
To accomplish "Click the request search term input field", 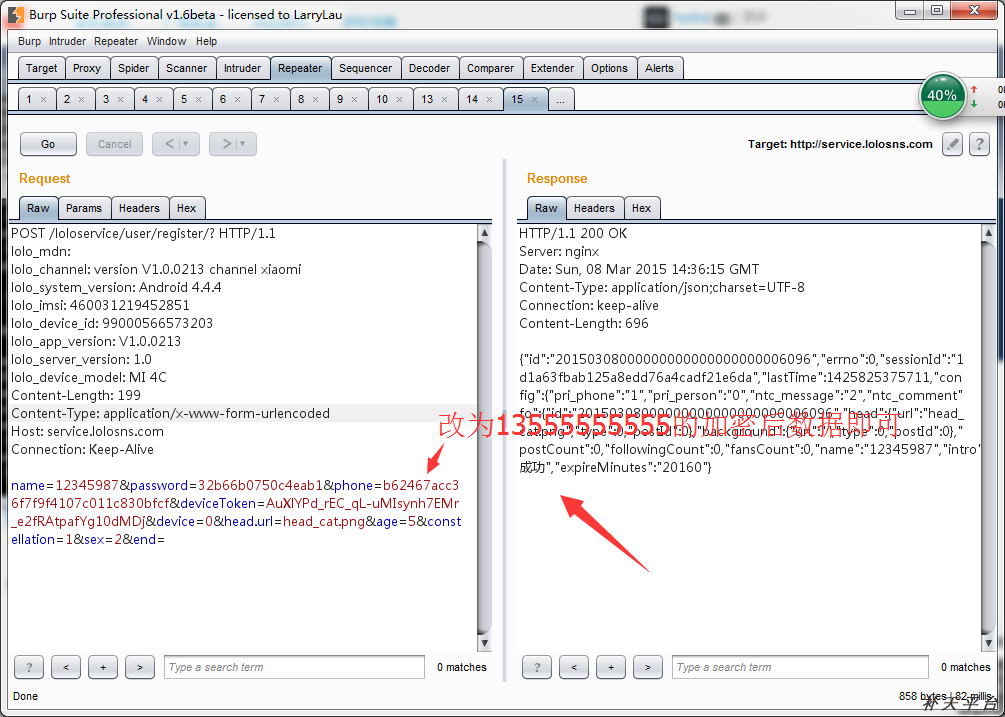I will pyautogui.click(x=294, y=667).
